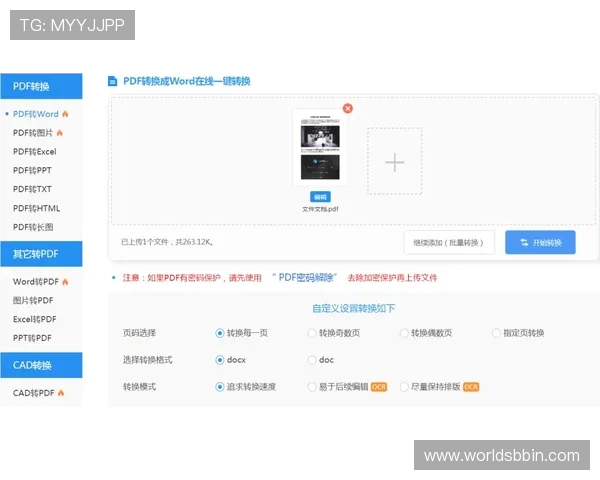Click flame icon next to Word转PDF
Viewport: 600px width, 480px height.
(x=65, y=282)
